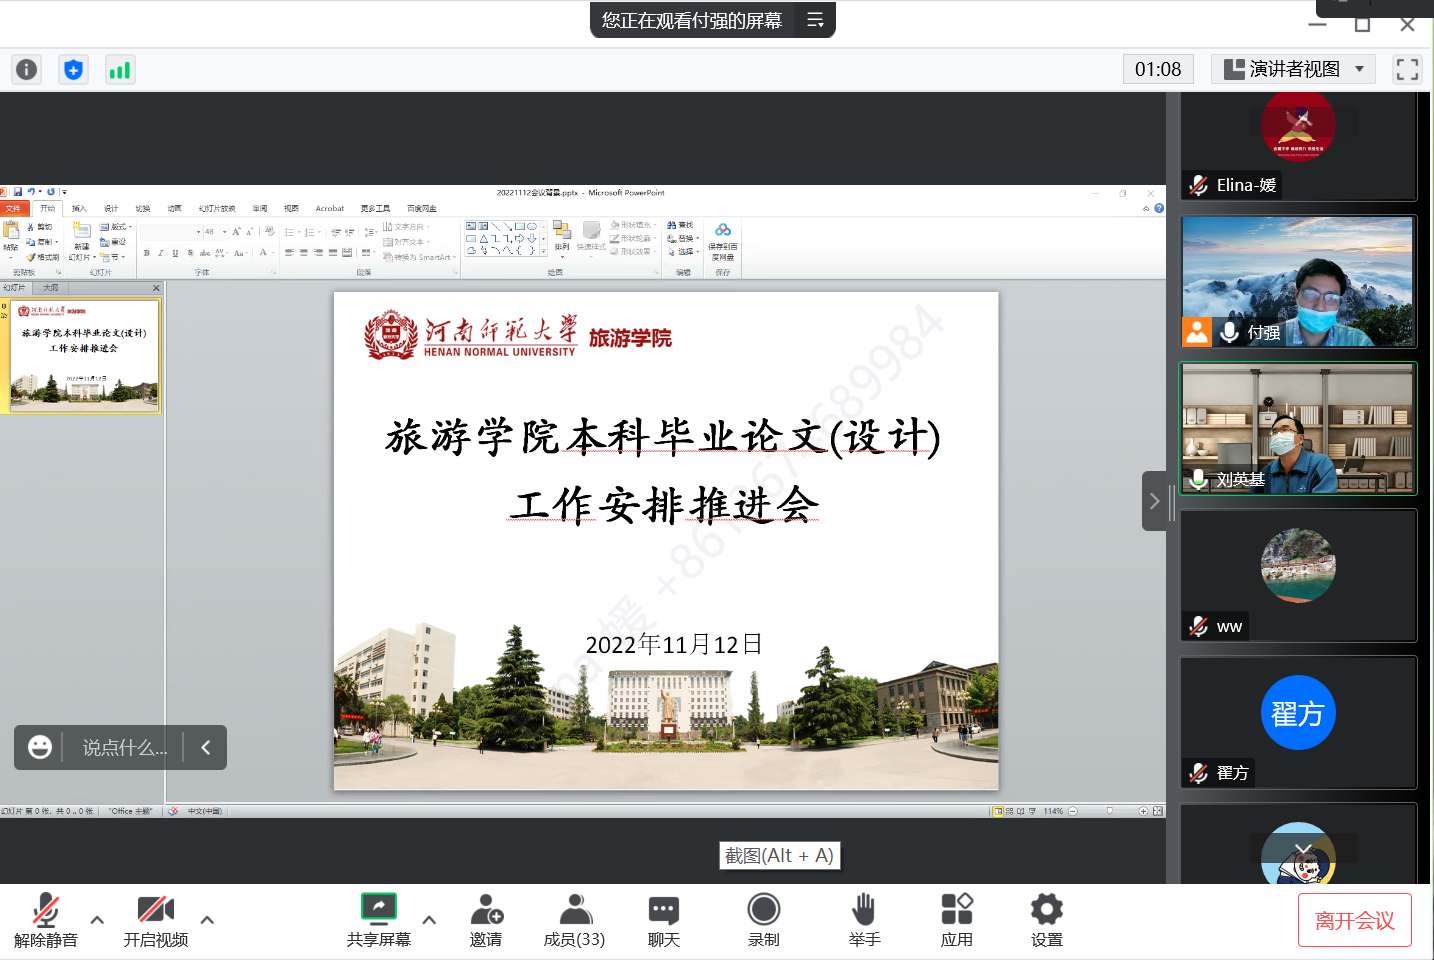Click 保存到百度网盘 cloud icon in PowerPoint

click(723, 230)
